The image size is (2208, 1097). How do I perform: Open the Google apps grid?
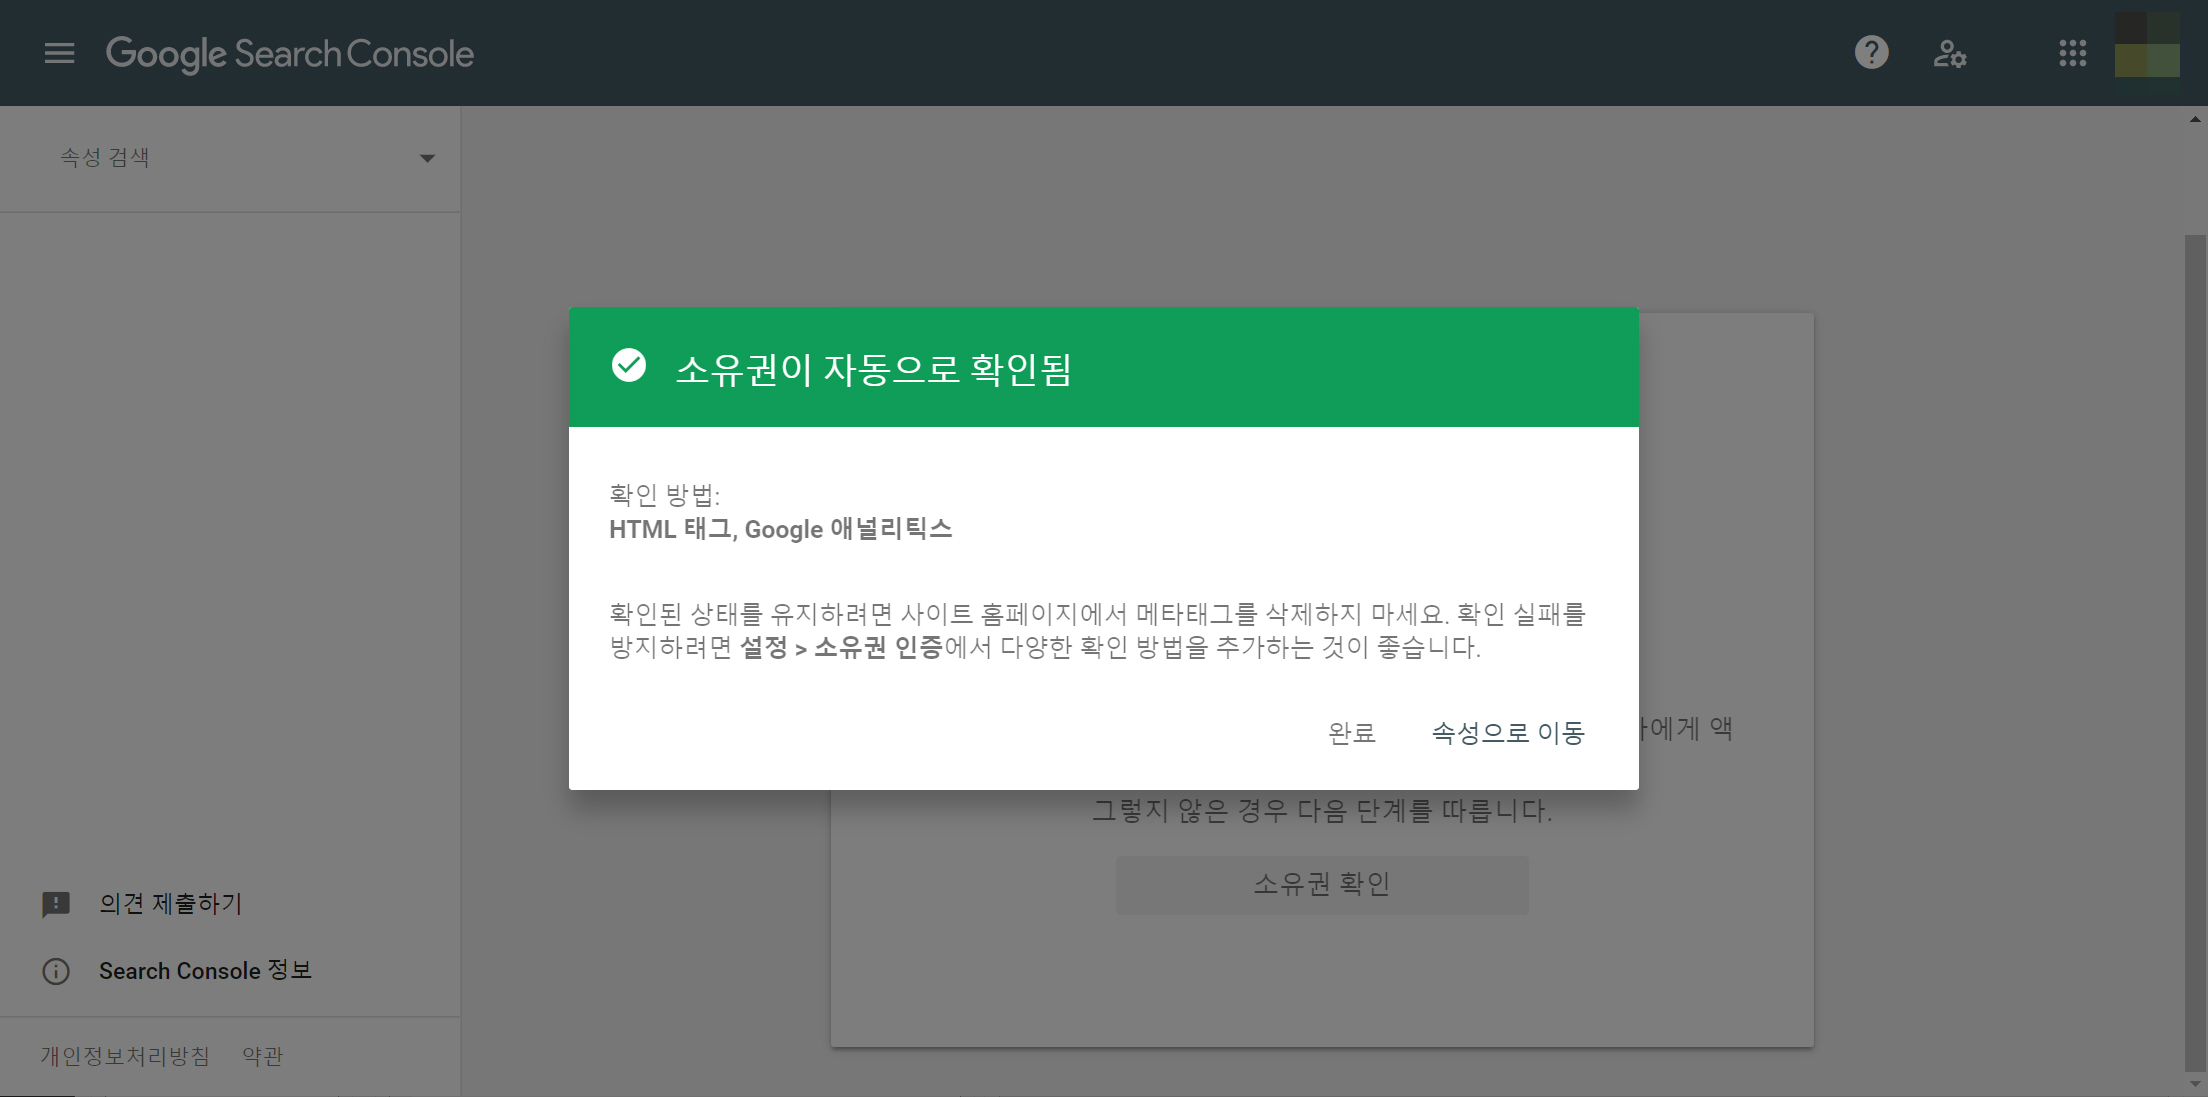point(2074,53)
